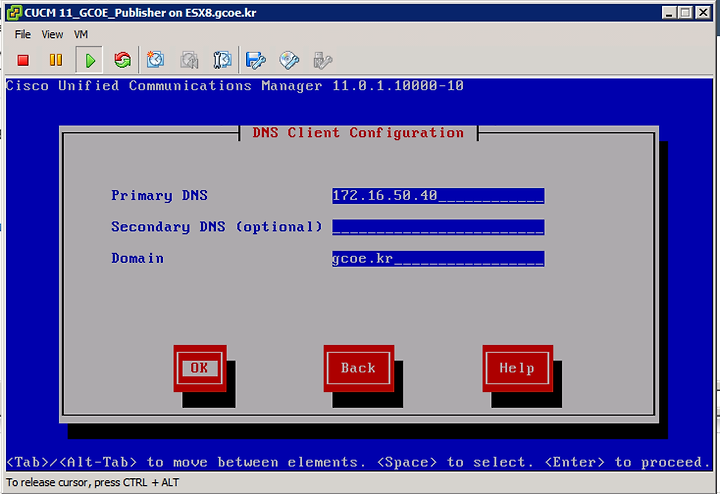Click the DNS Client Configuration dialog title
Screen dimensions: 720x494
click(x=358, y=133)
